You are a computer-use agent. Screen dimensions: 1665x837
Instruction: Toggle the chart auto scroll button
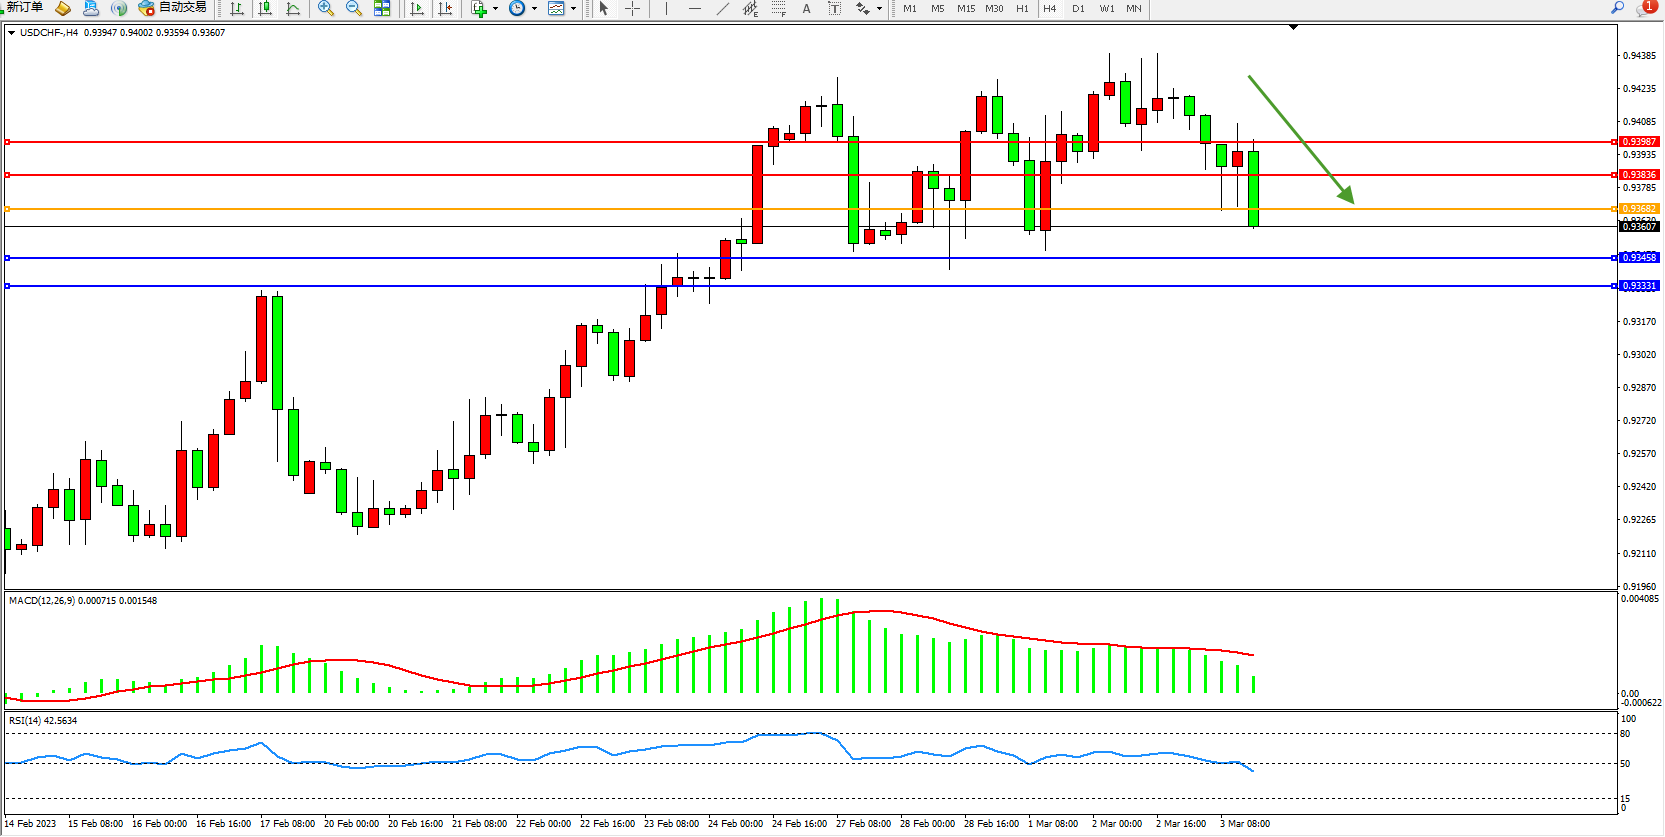pos(417,8)
